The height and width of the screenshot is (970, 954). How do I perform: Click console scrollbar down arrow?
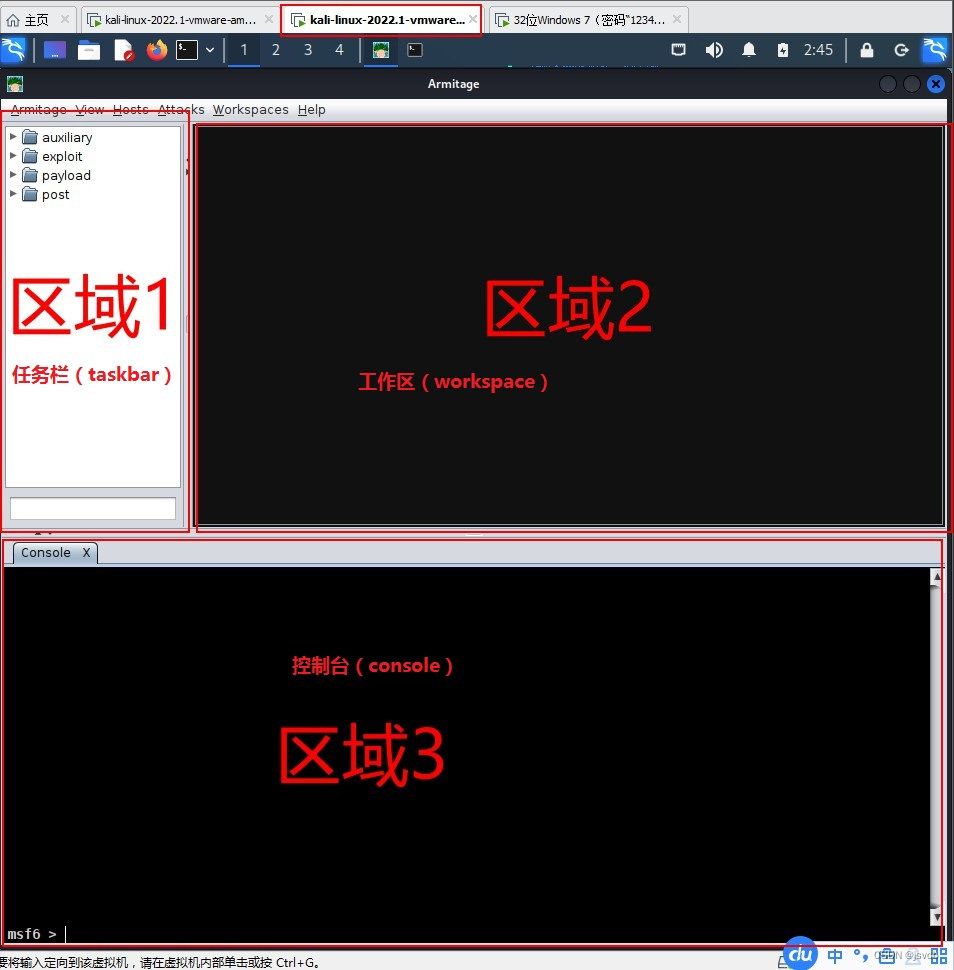coord(937,917)
